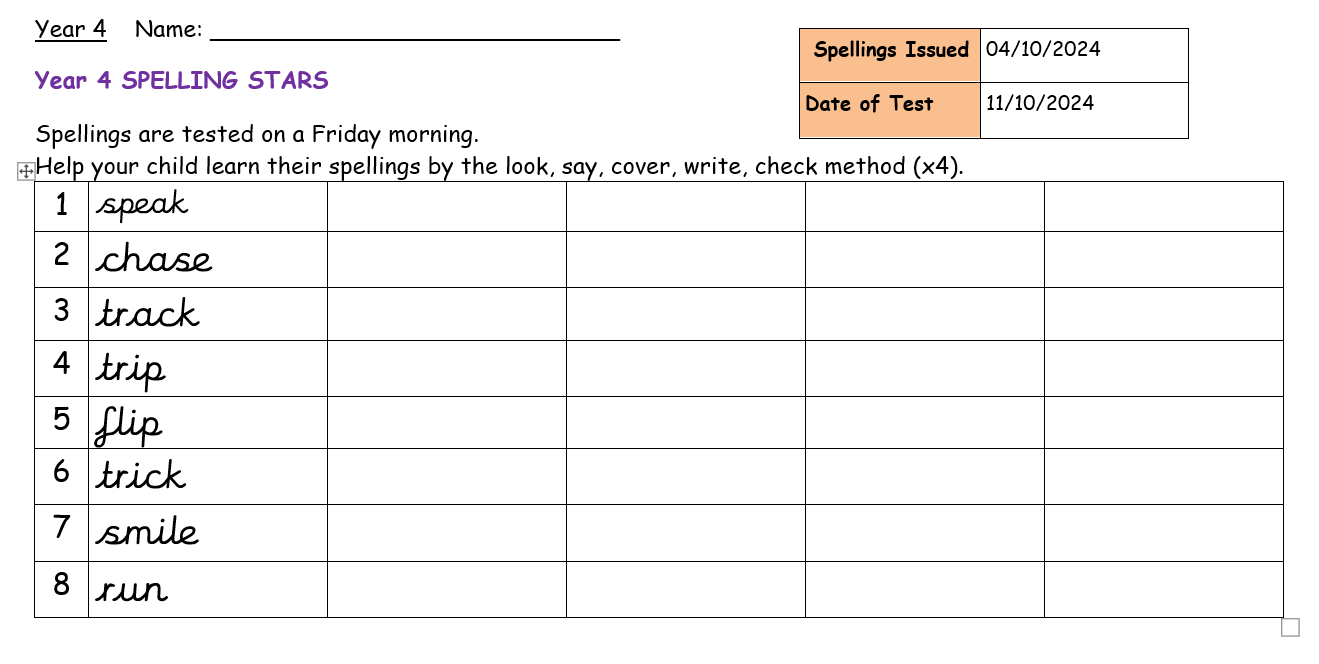1319x664 pixels.
Task: Click the handwritten word speak
Action: point(142,206)
